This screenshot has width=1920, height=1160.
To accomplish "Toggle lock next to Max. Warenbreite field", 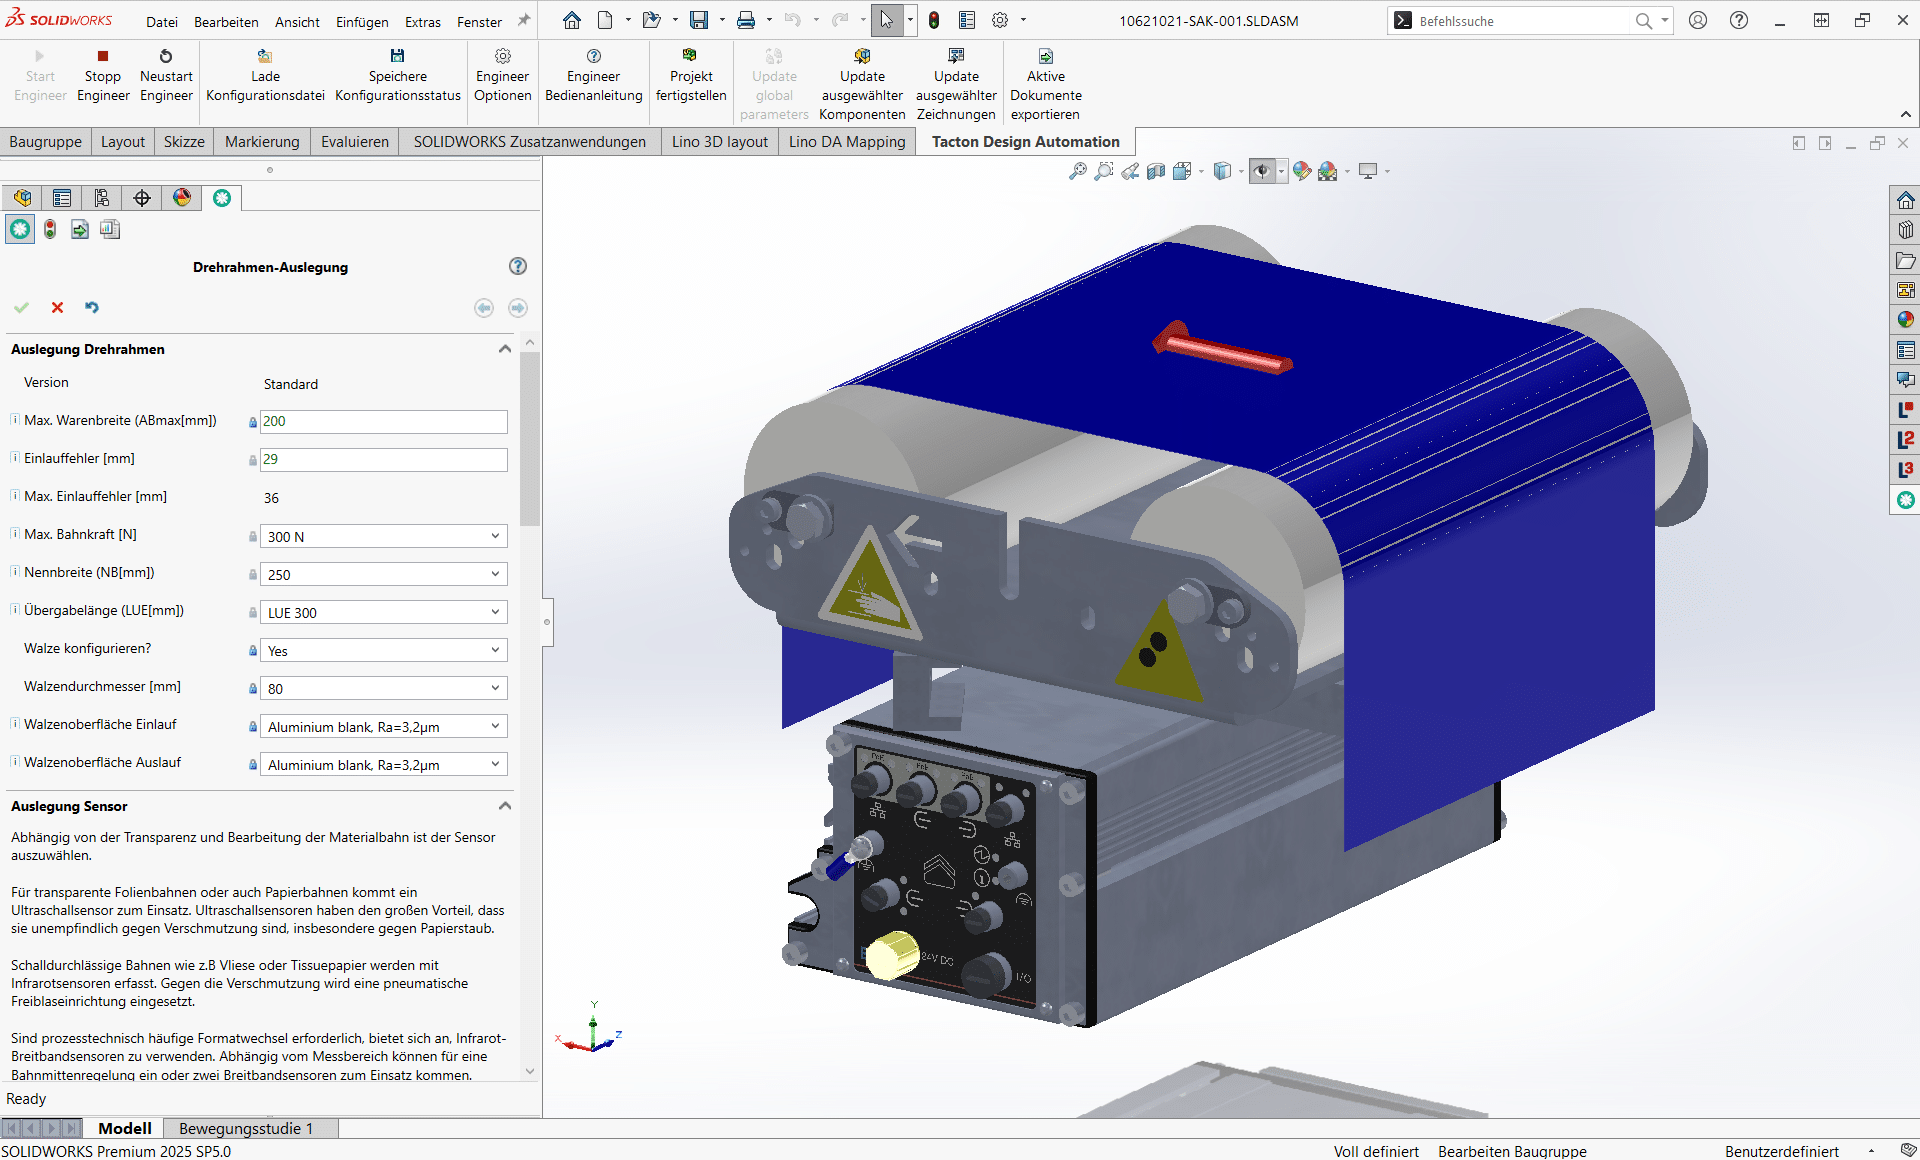I will tap(253, 422).
